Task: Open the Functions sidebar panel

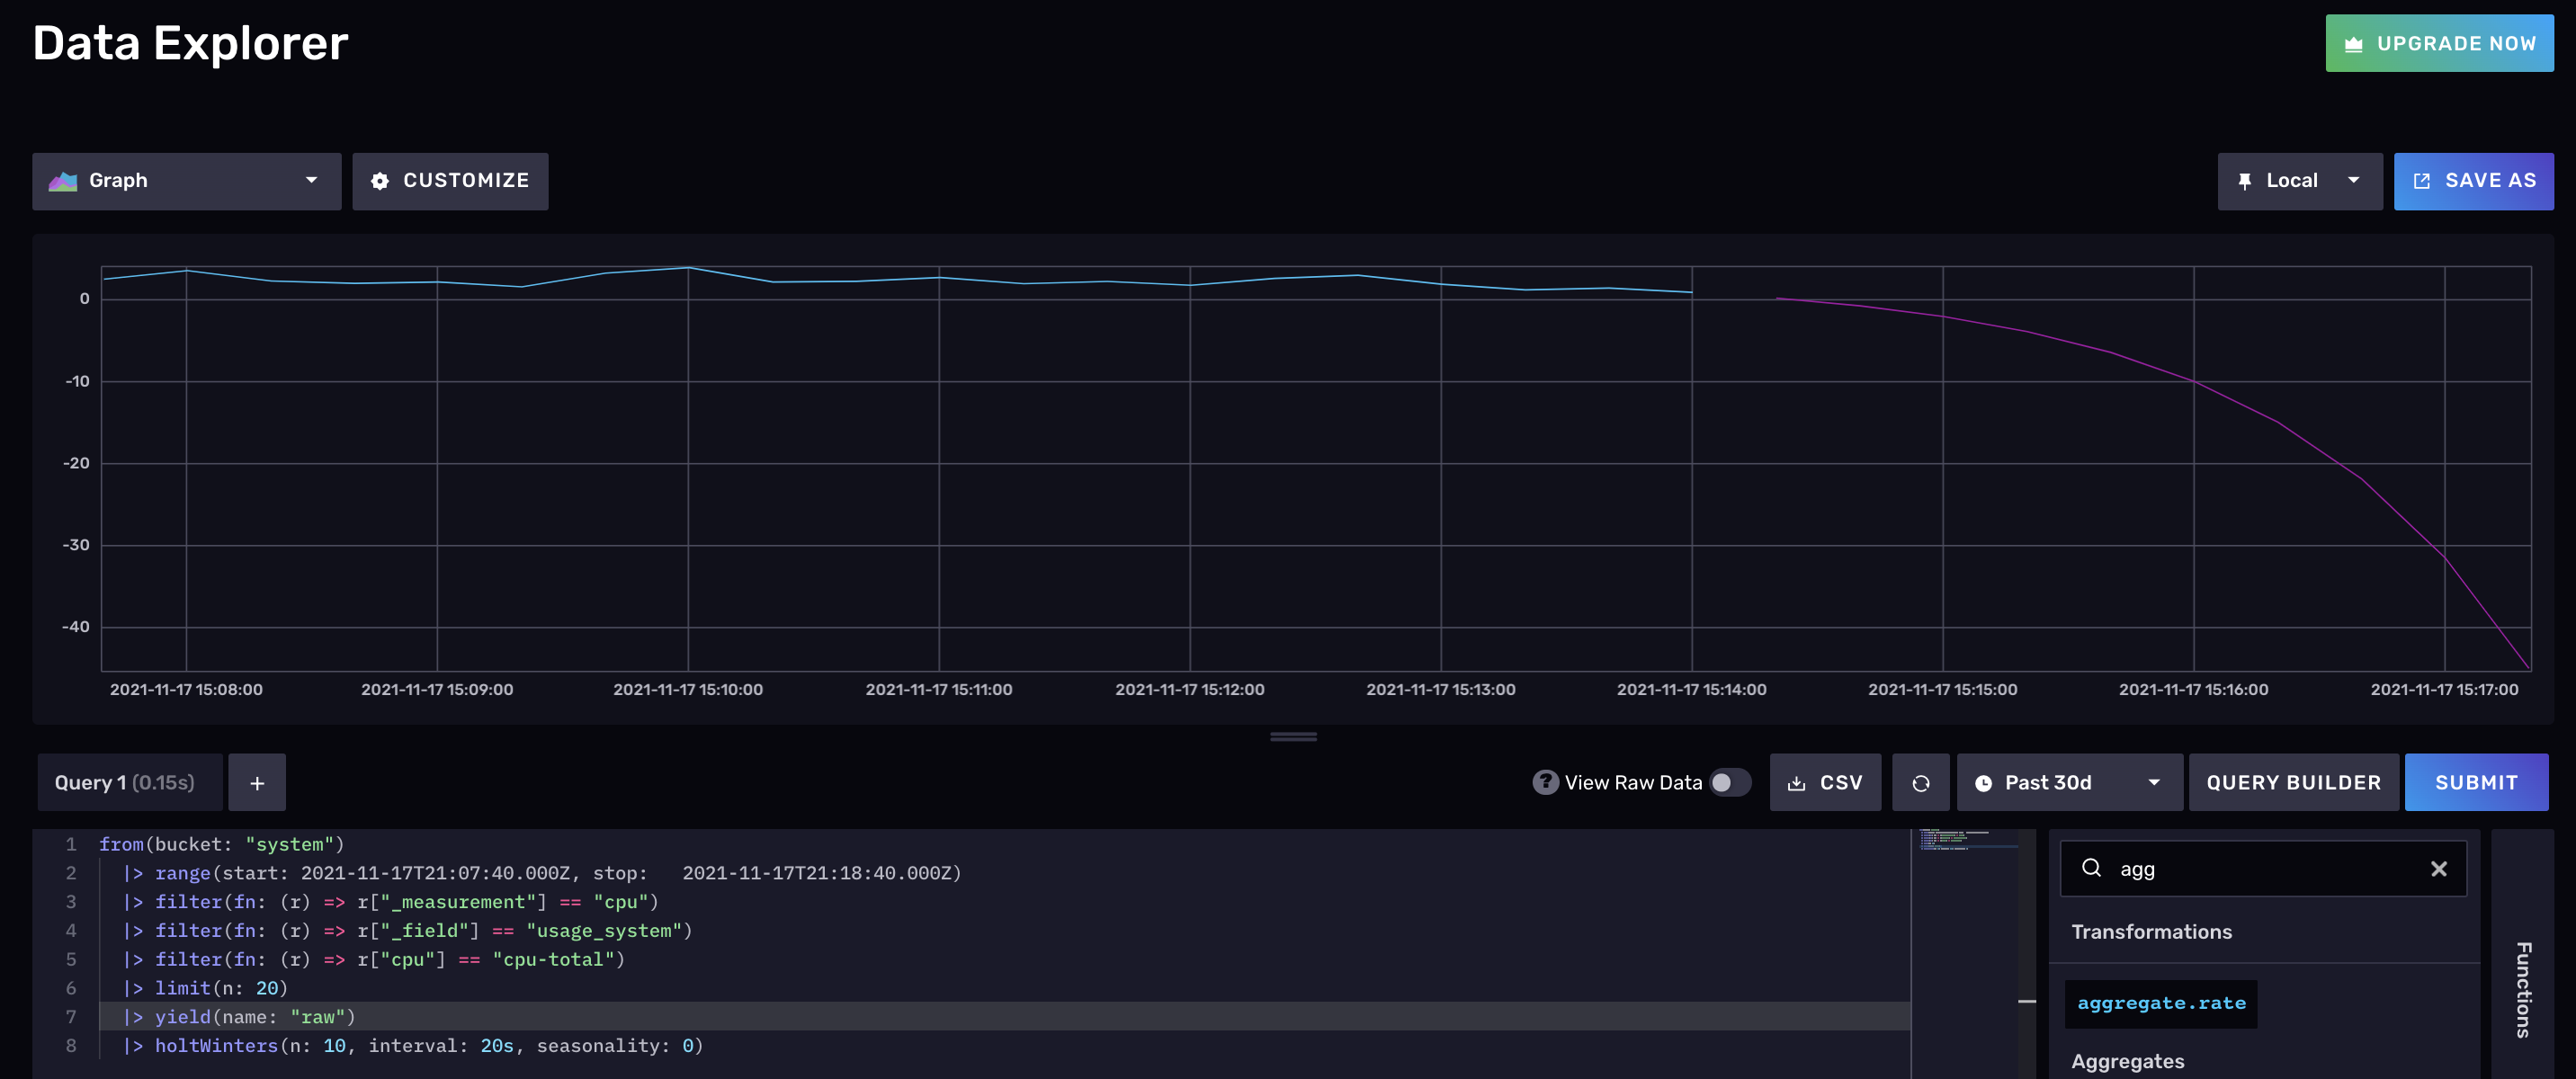Action: 2526,990
